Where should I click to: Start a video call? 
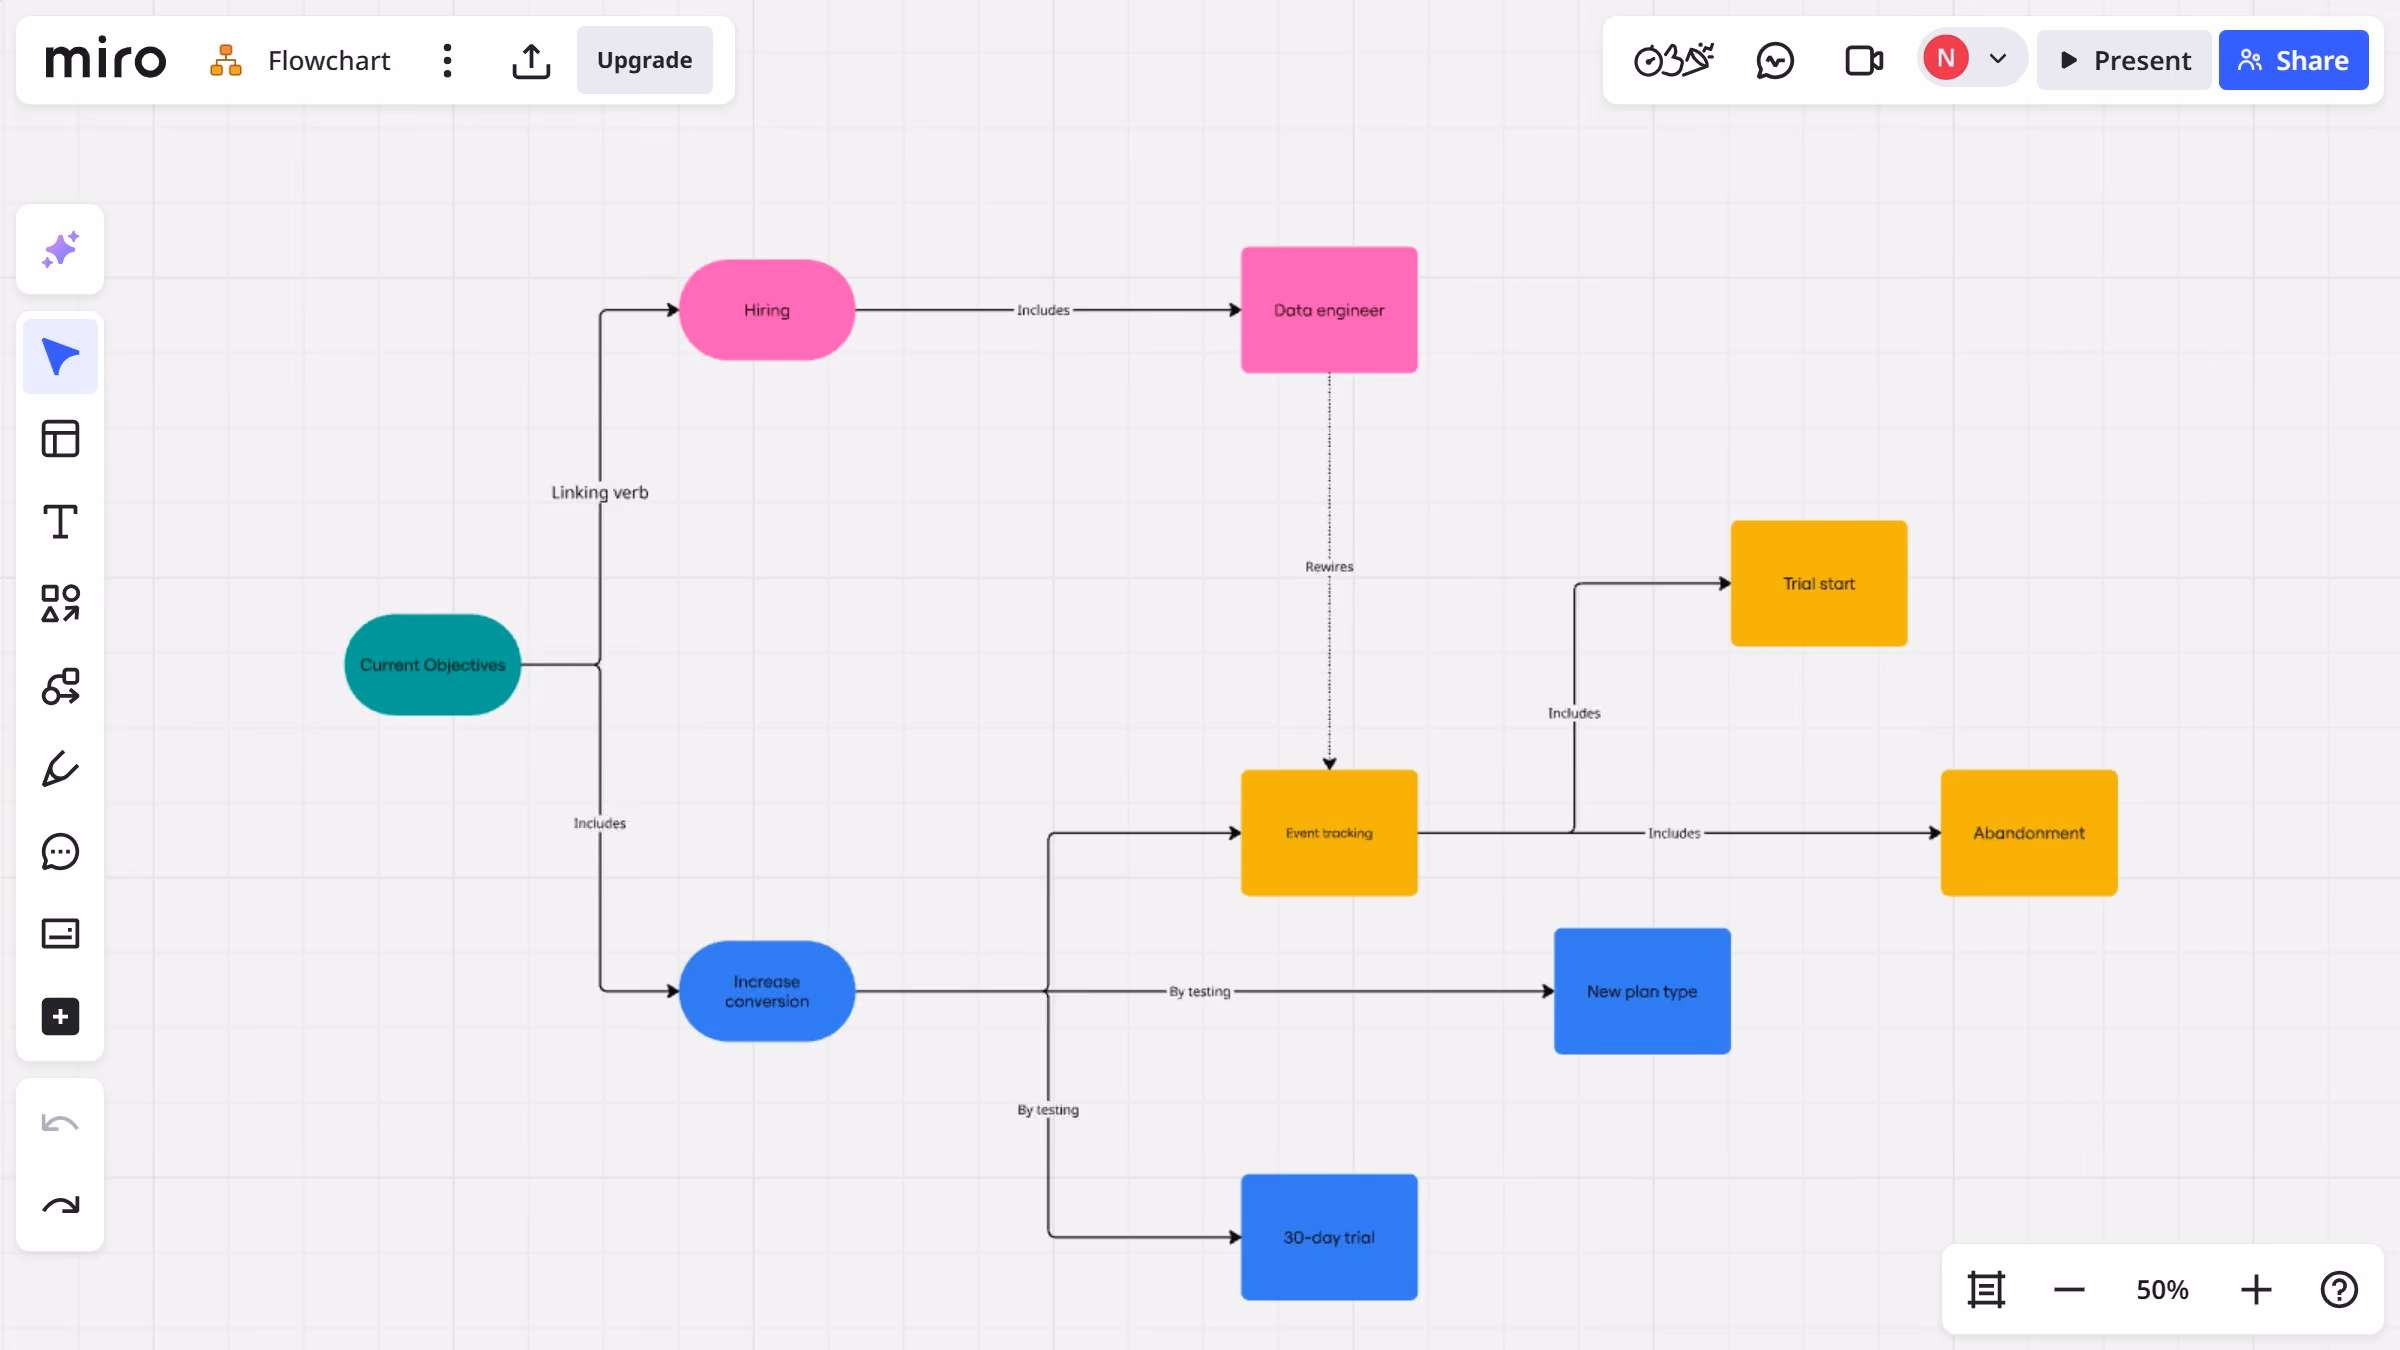coord(1864,60)
